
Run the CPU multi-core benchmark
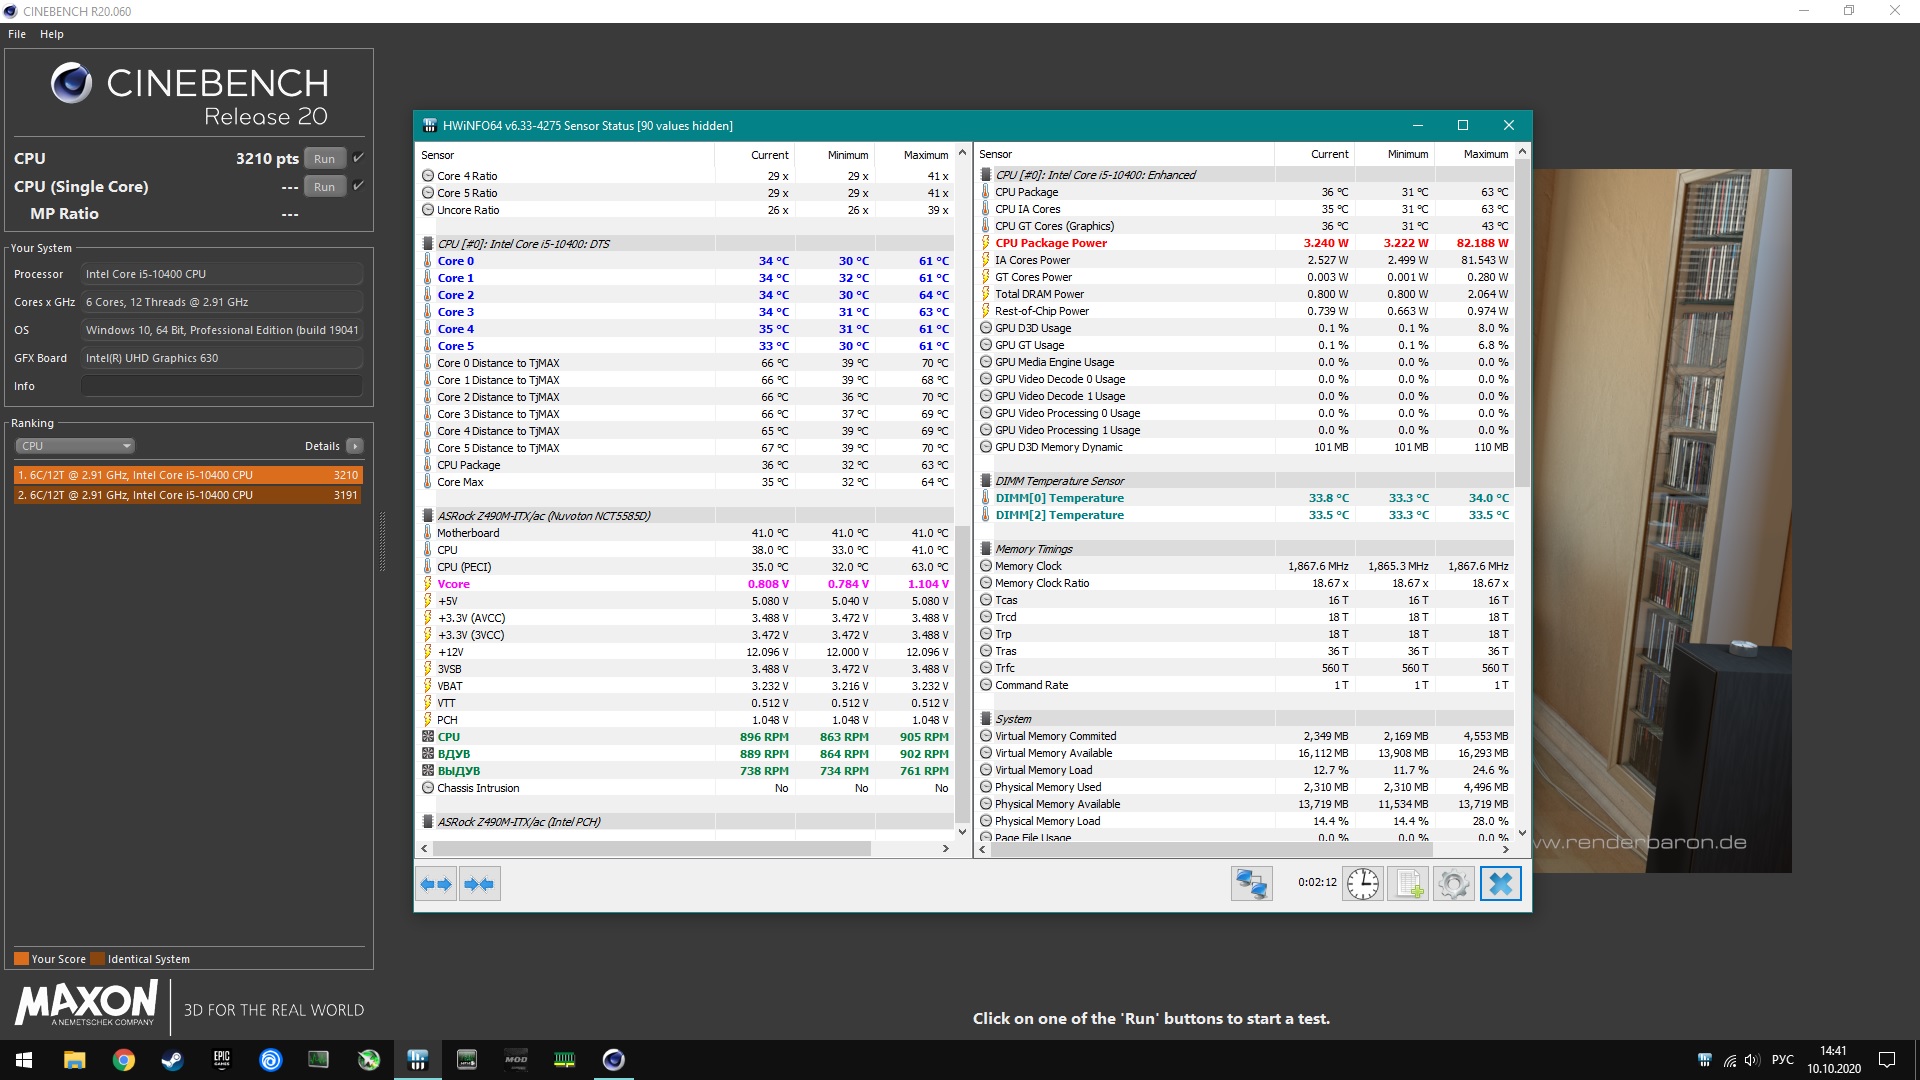click(x=324, y=159)
